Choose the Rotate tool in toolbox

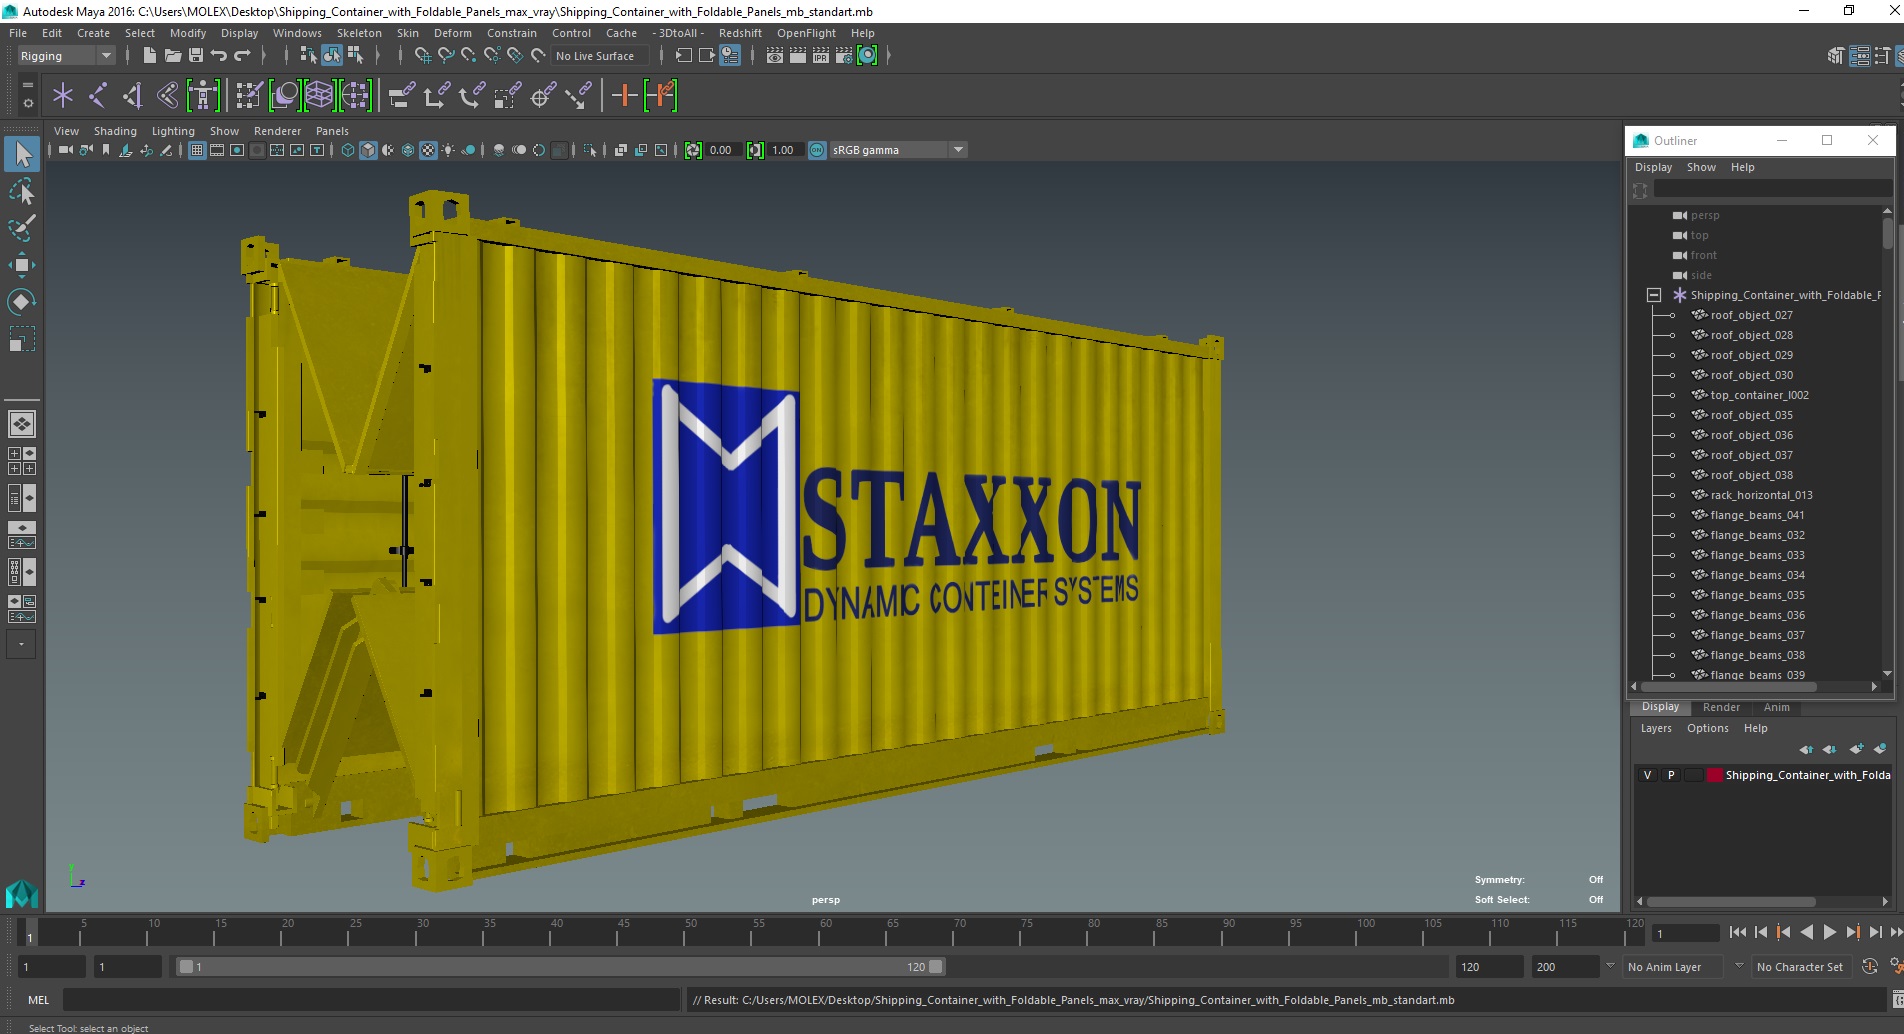click(22, 302)
